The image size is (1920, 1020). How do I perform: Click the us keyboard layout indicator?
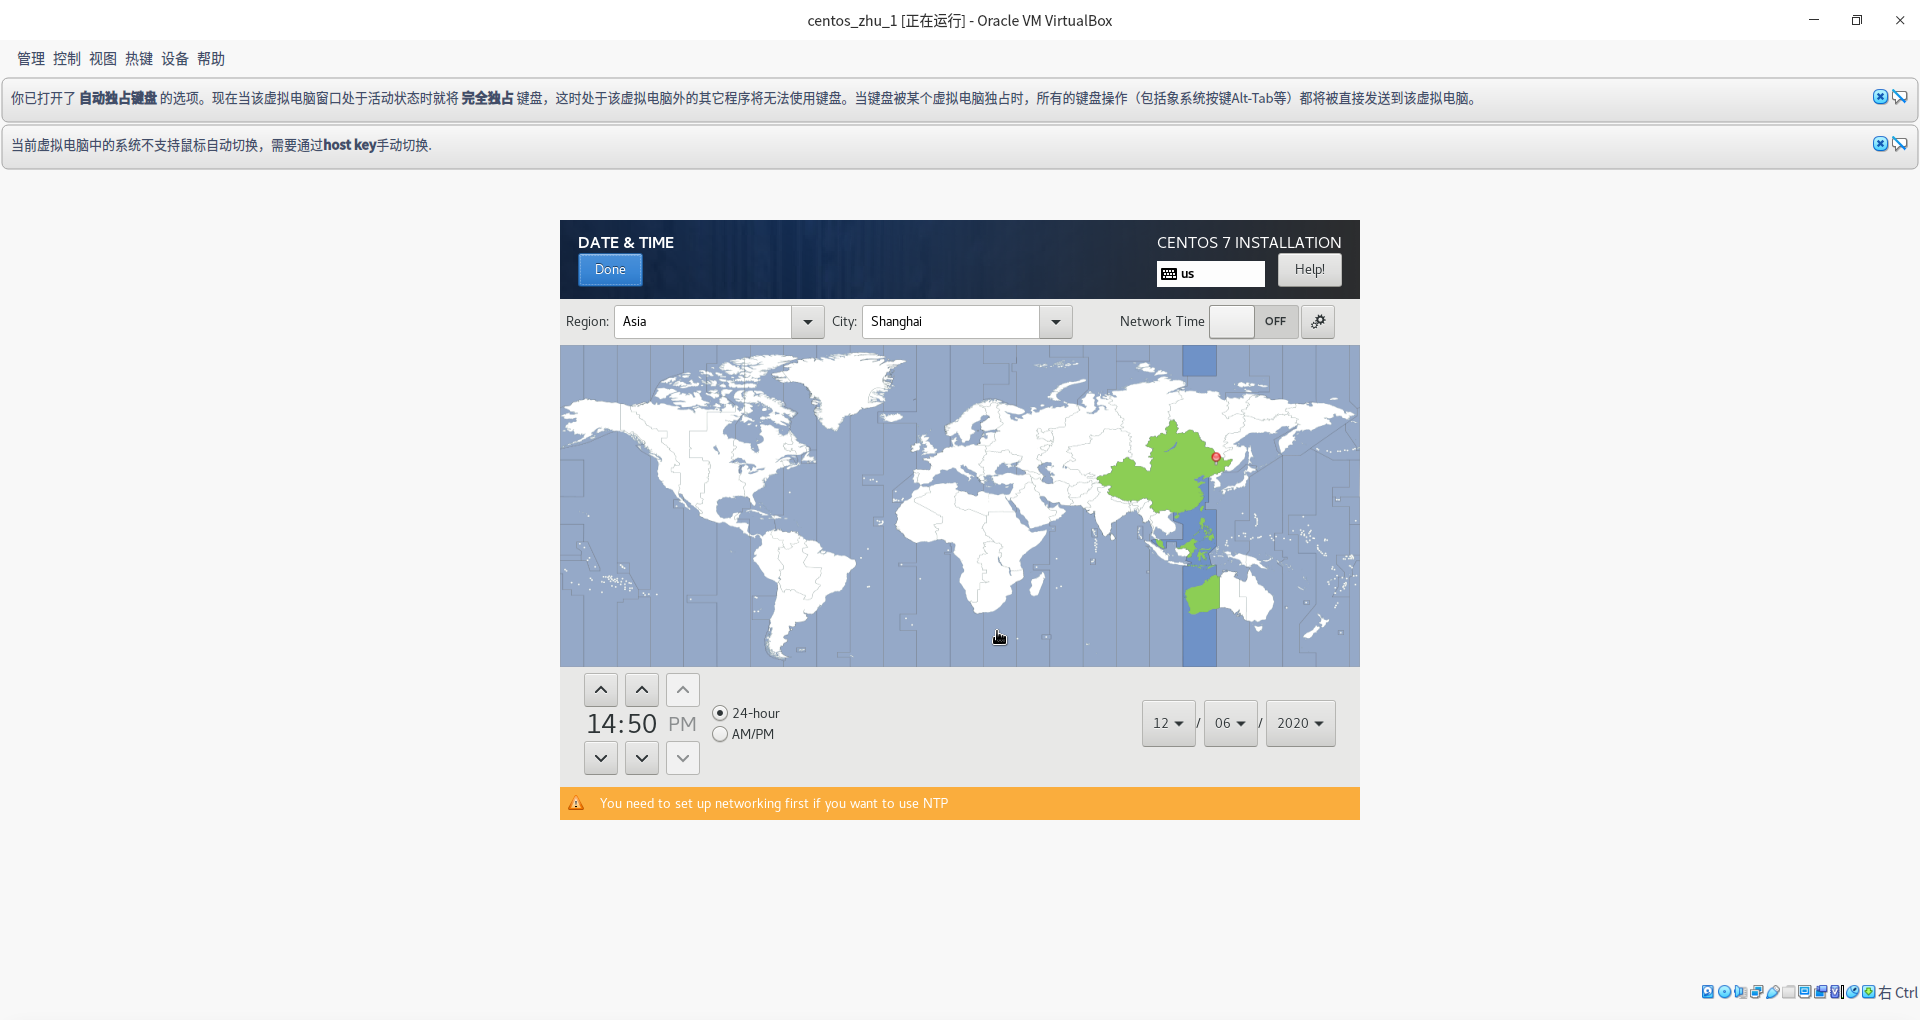[x=1210, y=273]
